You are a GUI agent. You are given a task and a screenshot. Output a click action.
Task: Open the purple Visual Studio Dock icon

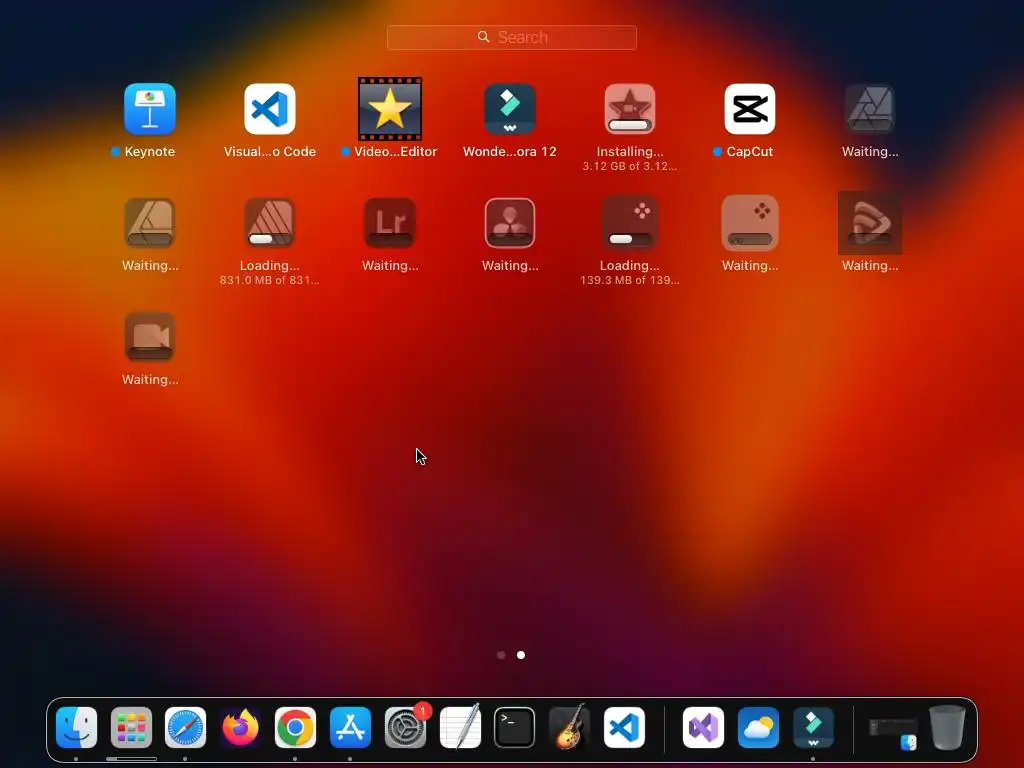tap(703, 728)
